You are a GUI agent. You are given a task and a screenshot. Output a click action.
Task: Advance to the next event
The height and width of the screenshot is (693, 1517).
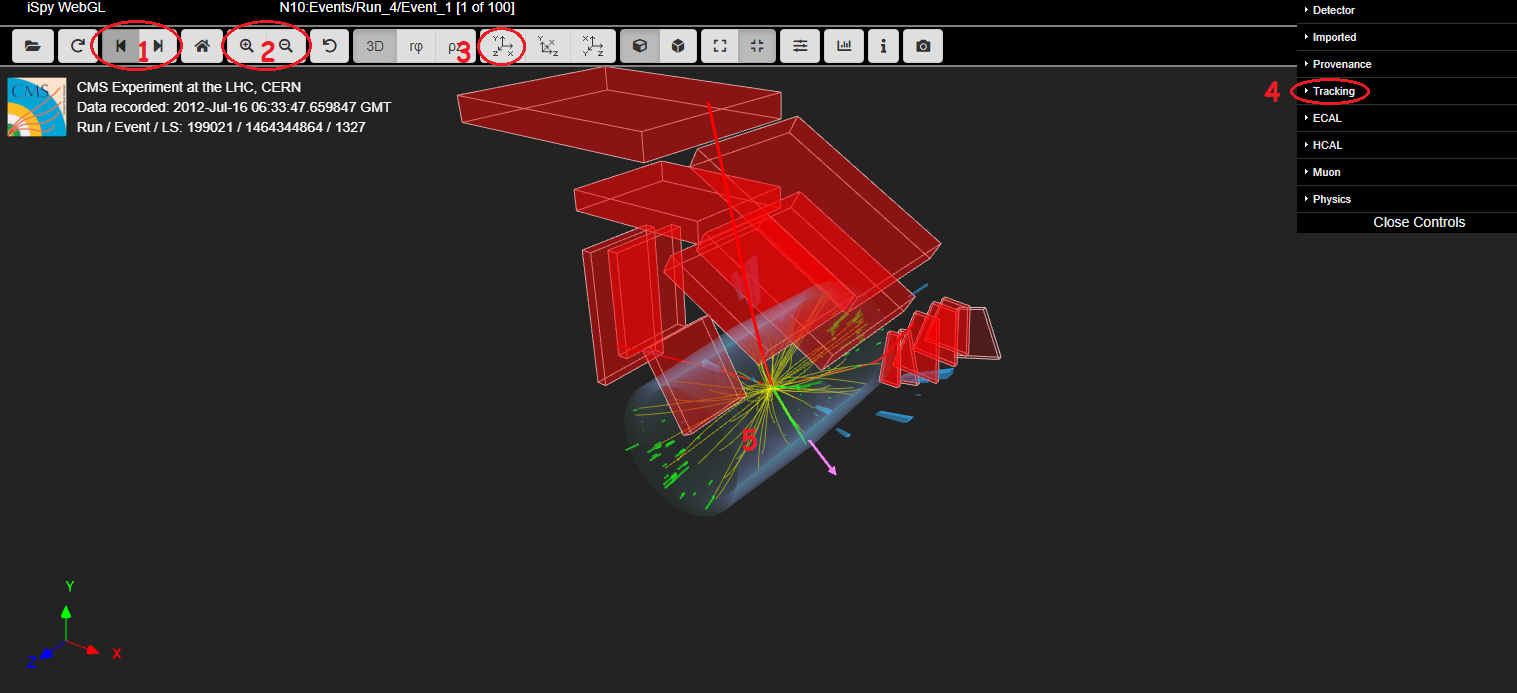click(x=158, y=46)
